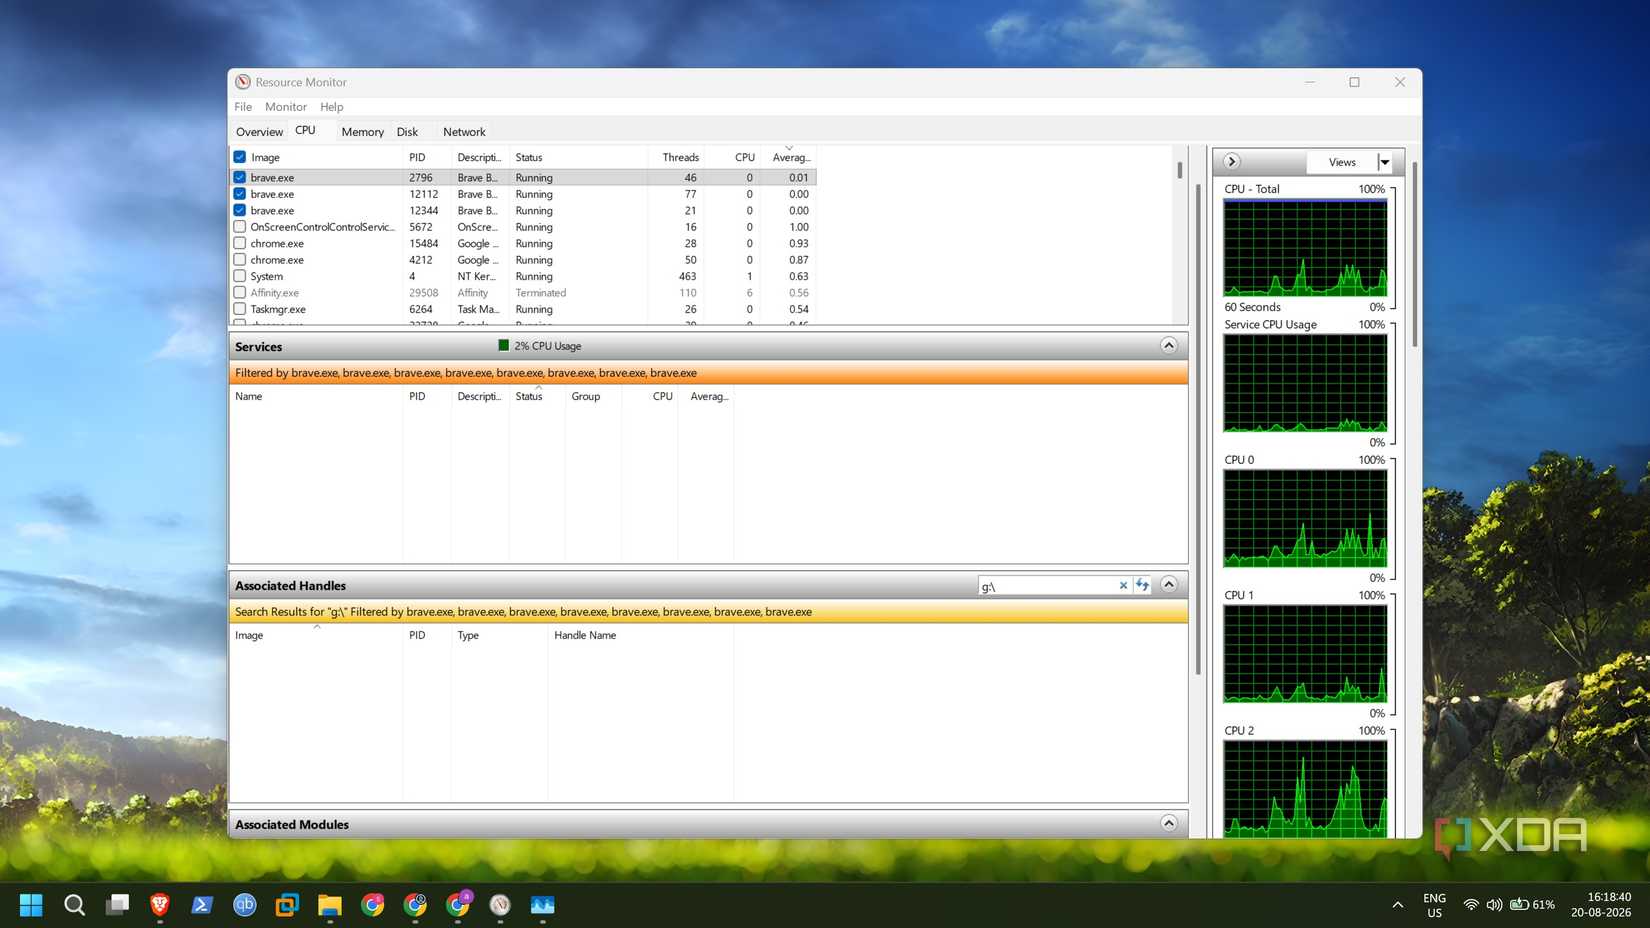
Task: Check the Taskmgr.exe process checkbox
Action: pos(240,309)
